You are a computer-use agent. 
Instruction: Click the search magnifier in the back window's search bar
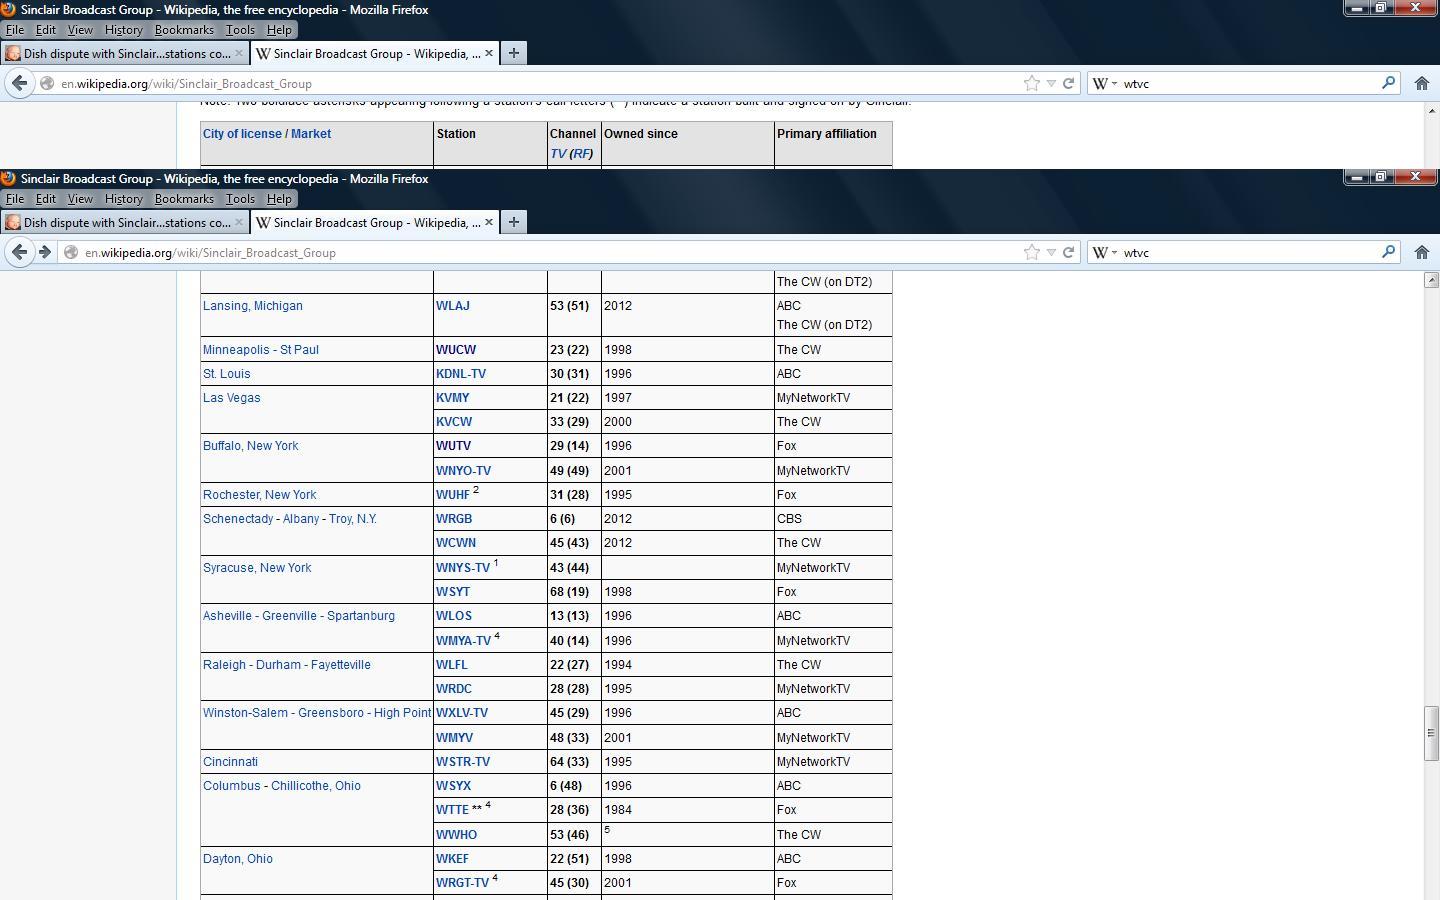(1388, 83)
